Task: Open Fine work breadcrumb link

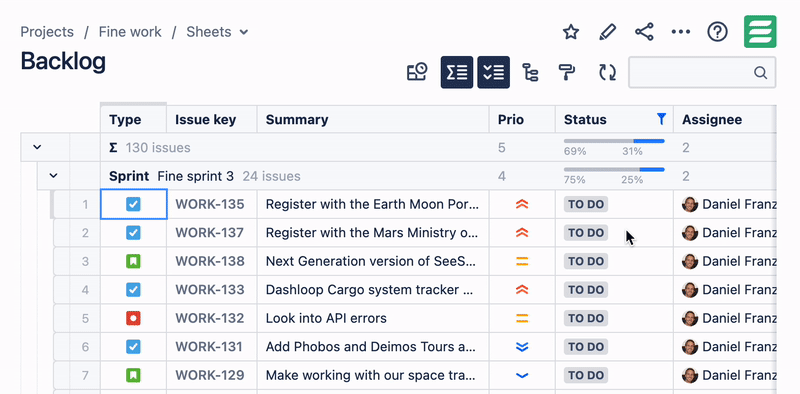Action: pyautogui.click(x=130, y=32)
